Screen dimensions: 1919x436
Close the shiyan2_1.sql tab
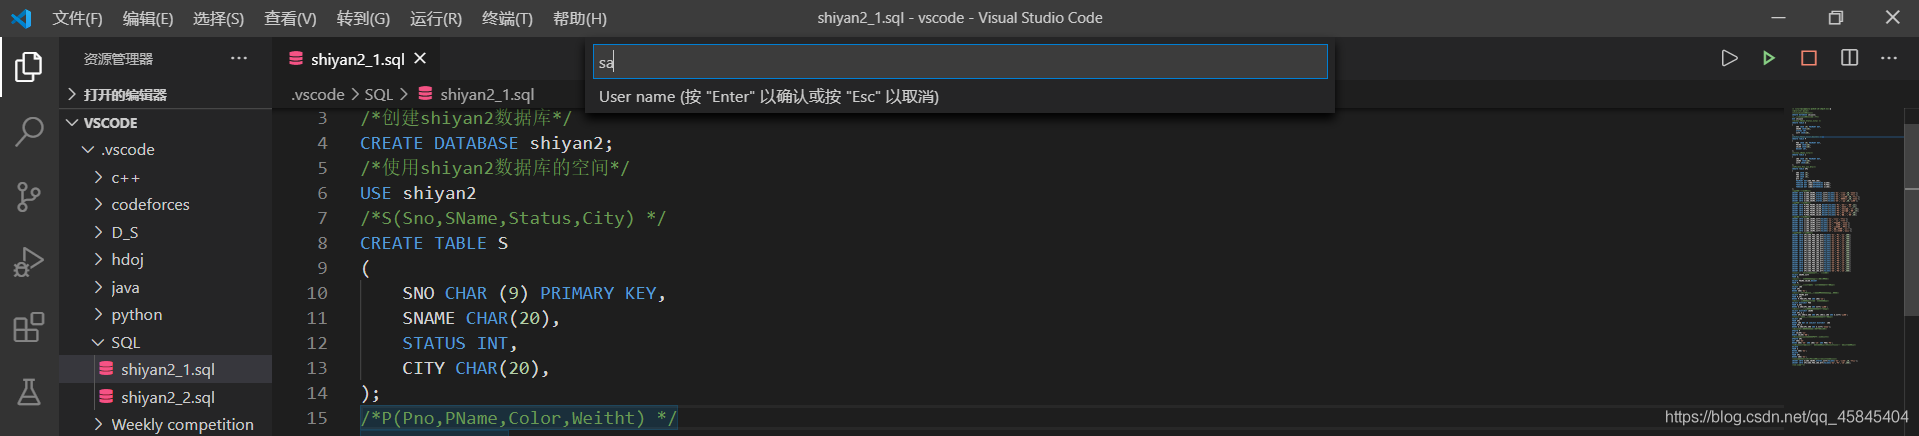click(420, 59)
